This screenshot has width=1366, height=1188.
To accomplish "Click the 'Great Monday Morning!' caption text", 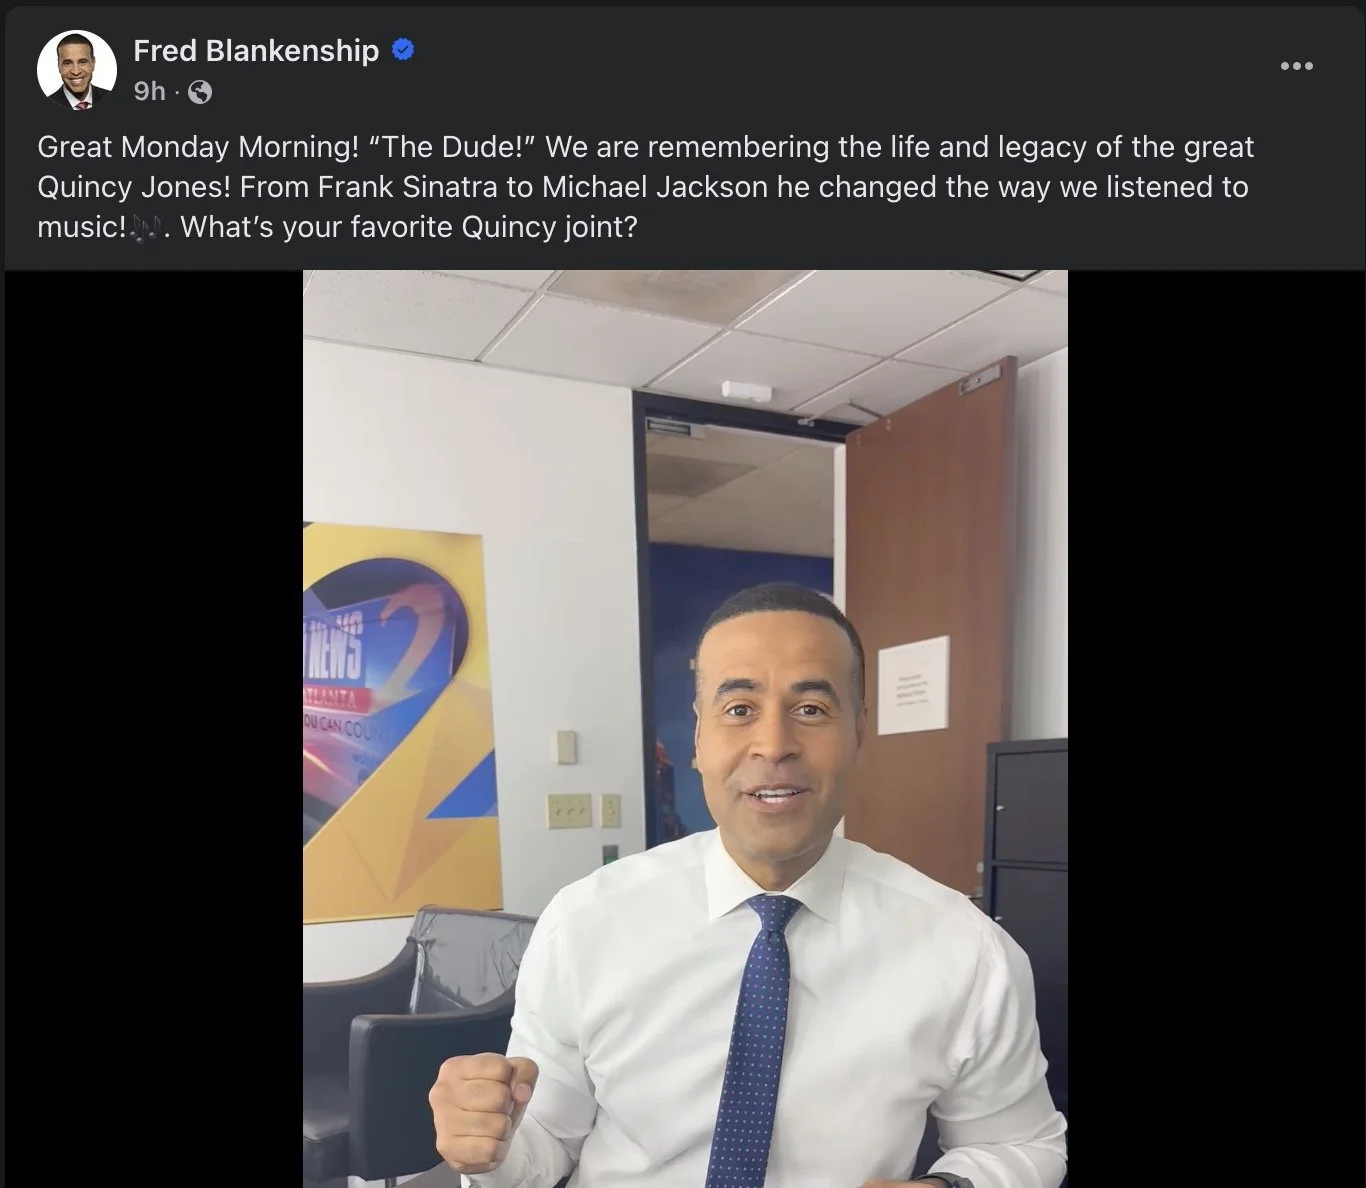I will [198, 147].
